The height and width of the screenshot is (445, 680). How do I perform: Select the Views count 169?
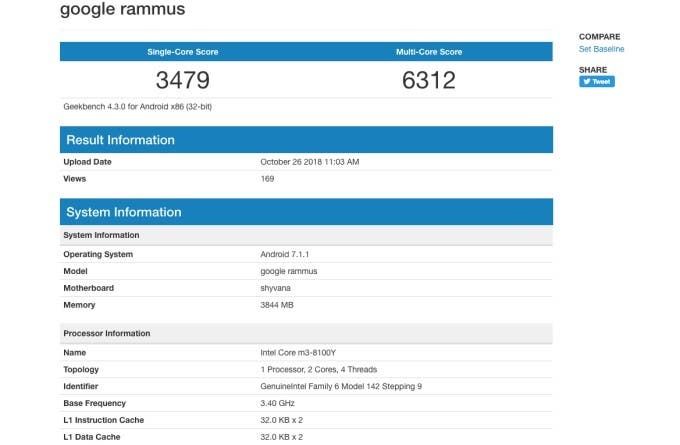[x=267, y=179]
